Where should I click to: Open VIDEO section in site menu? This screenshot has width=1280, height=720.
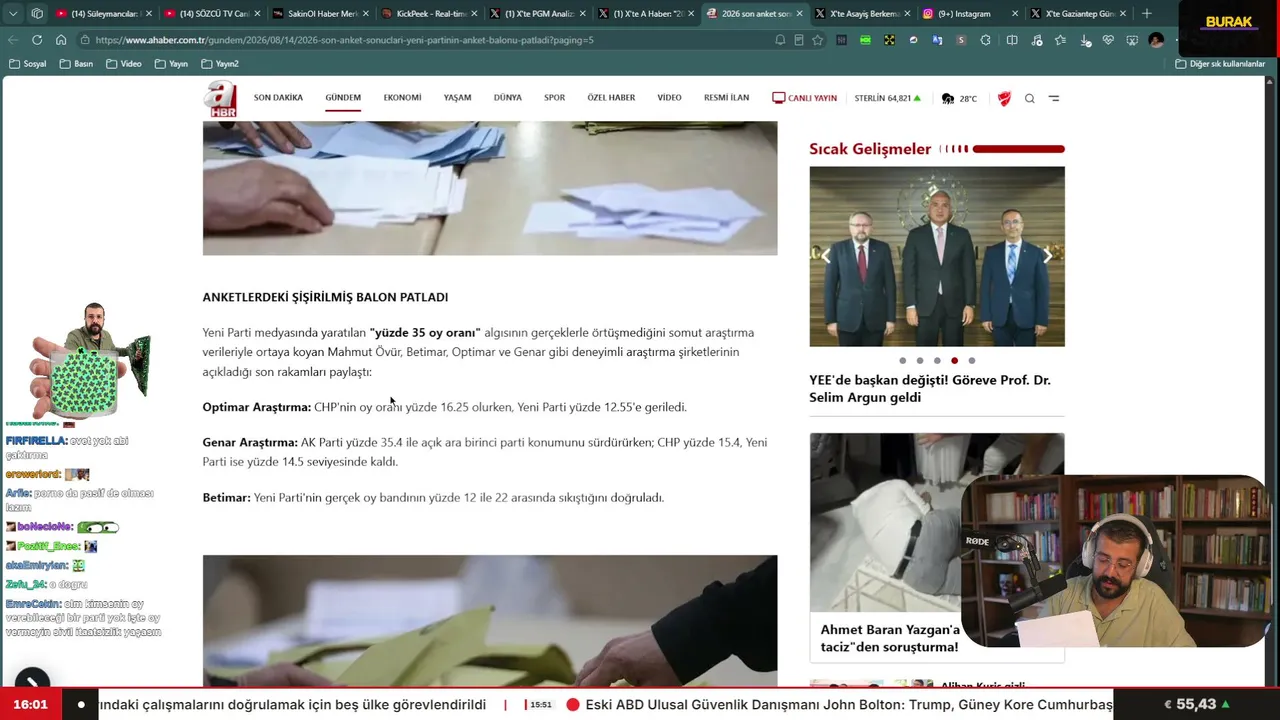pyautogui.click(x=669, y=98)
